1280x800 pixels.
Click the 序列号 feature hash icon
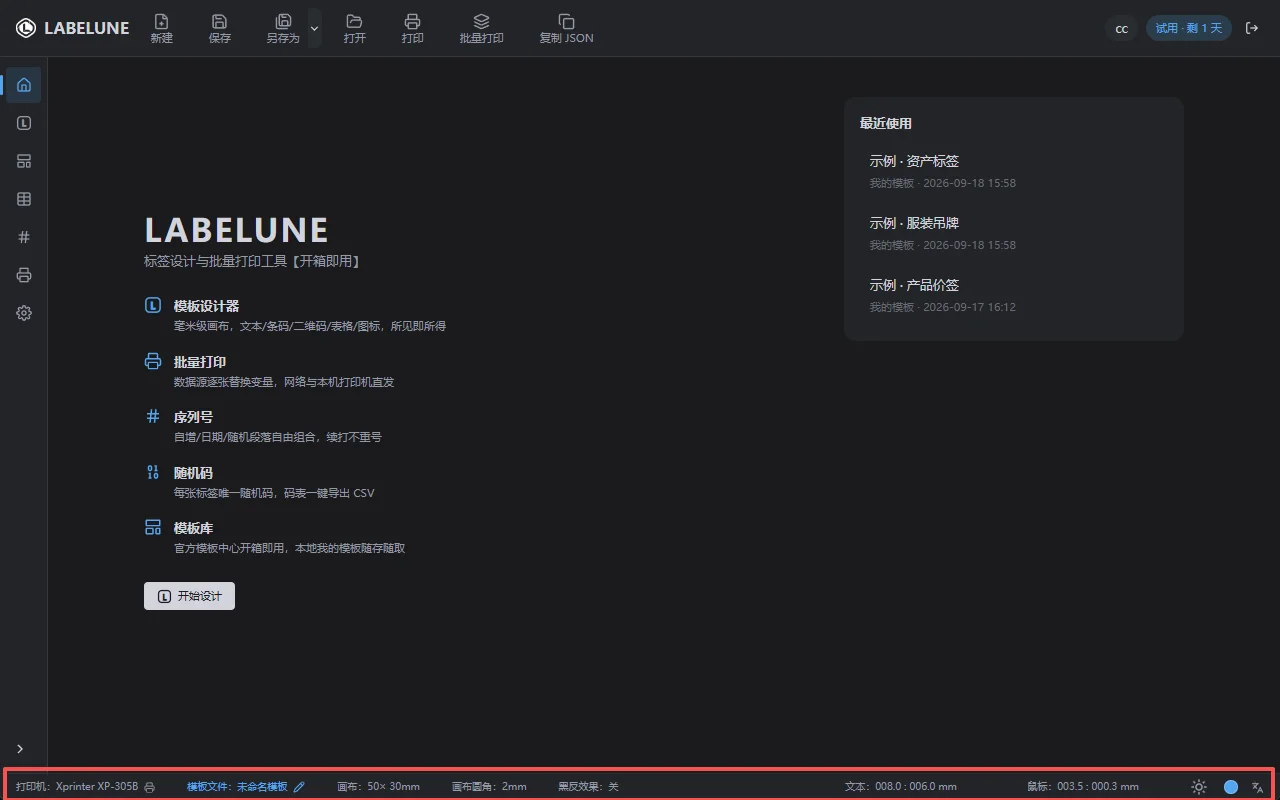[153, 416]
